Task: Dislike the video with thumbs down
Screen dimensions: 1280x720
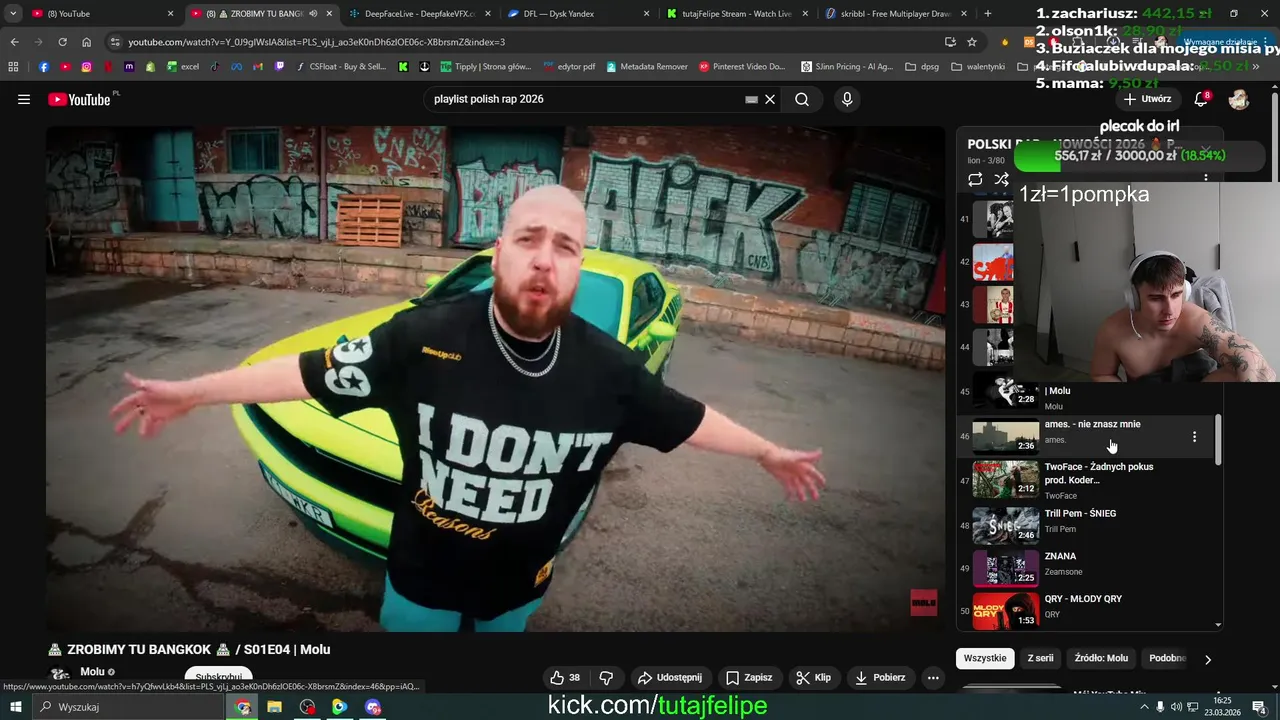Action: point(606,677)
